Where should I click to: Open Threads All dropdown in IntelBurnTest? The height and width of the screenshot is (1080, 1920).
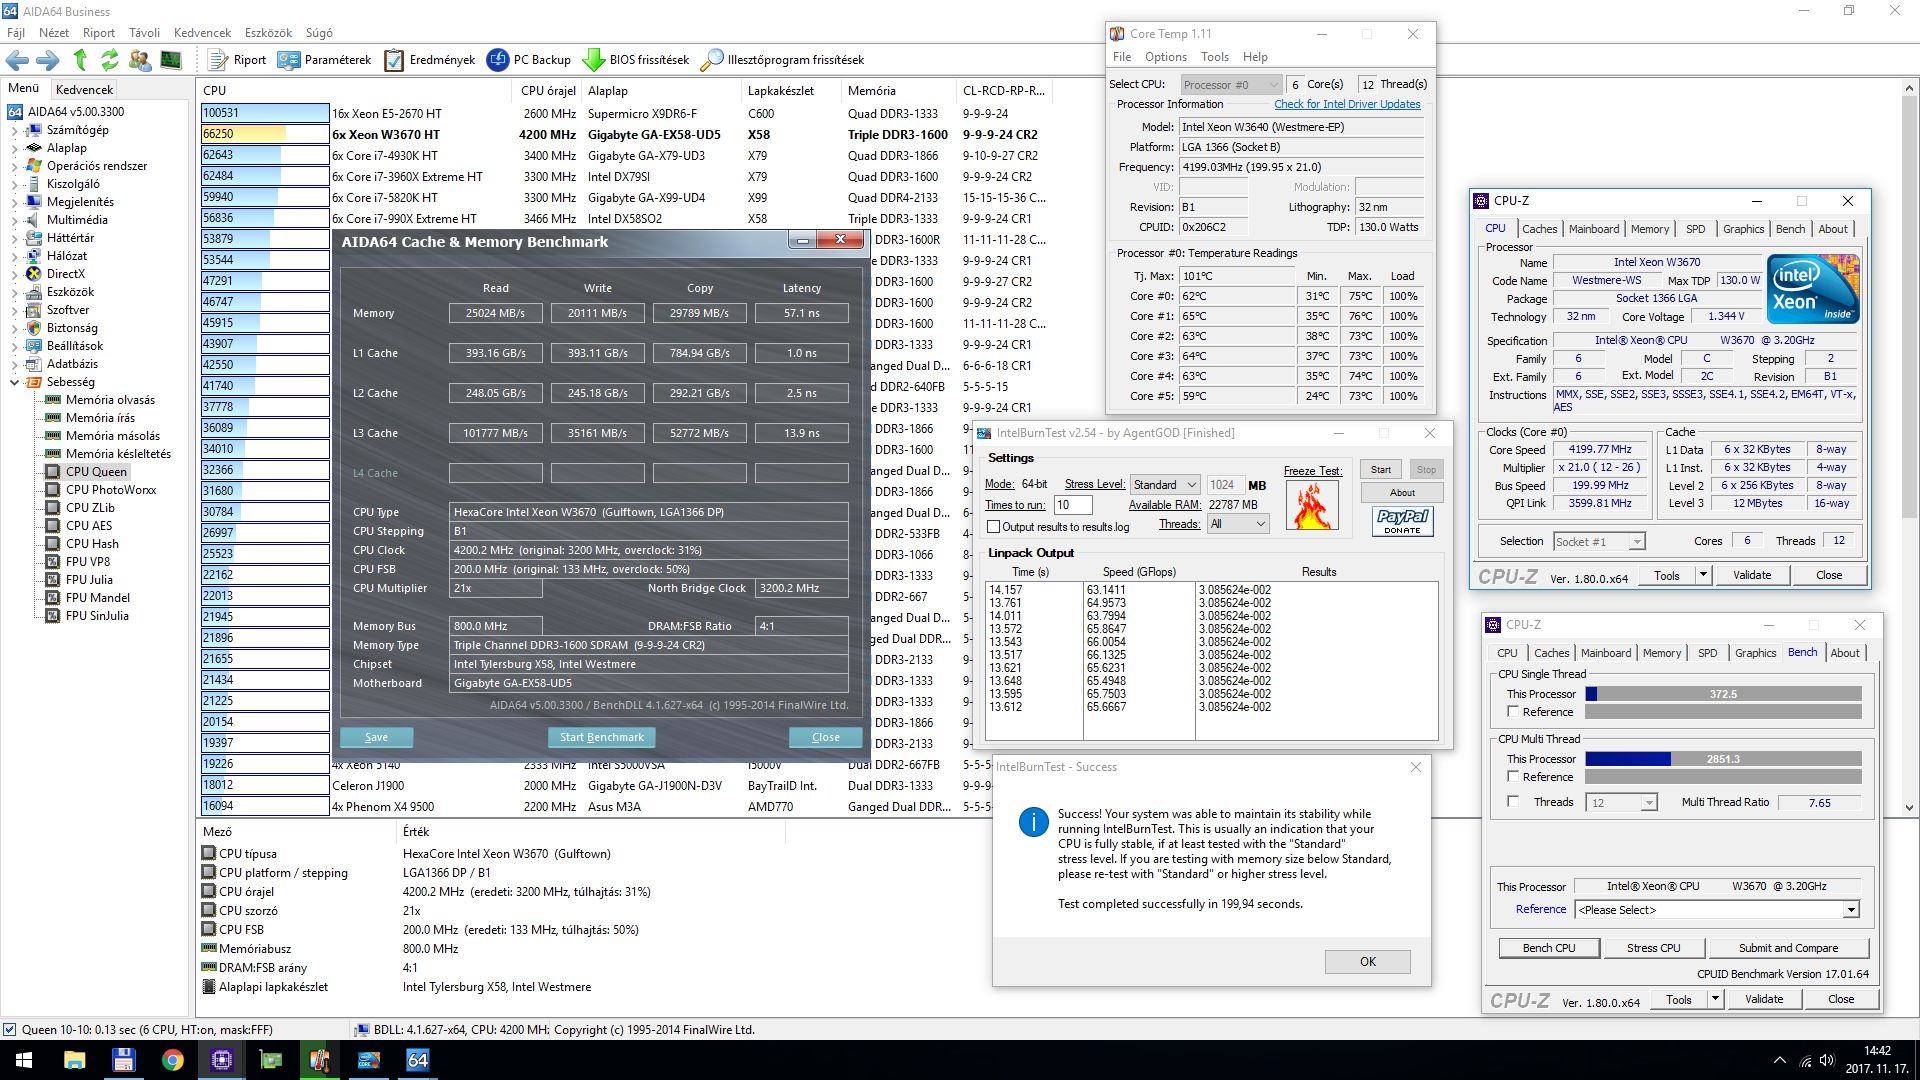pyautogui.click(x=1238, y=524)
